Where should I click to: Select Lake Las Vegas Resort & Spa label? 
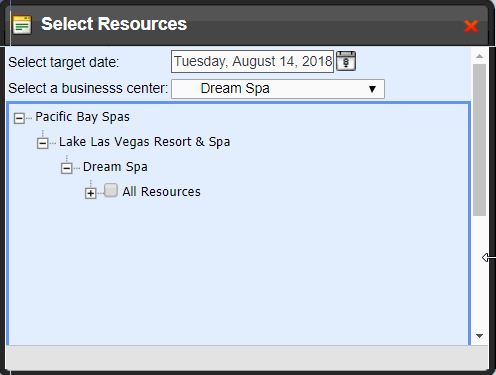pyautogui.click(x=144, y=142)
